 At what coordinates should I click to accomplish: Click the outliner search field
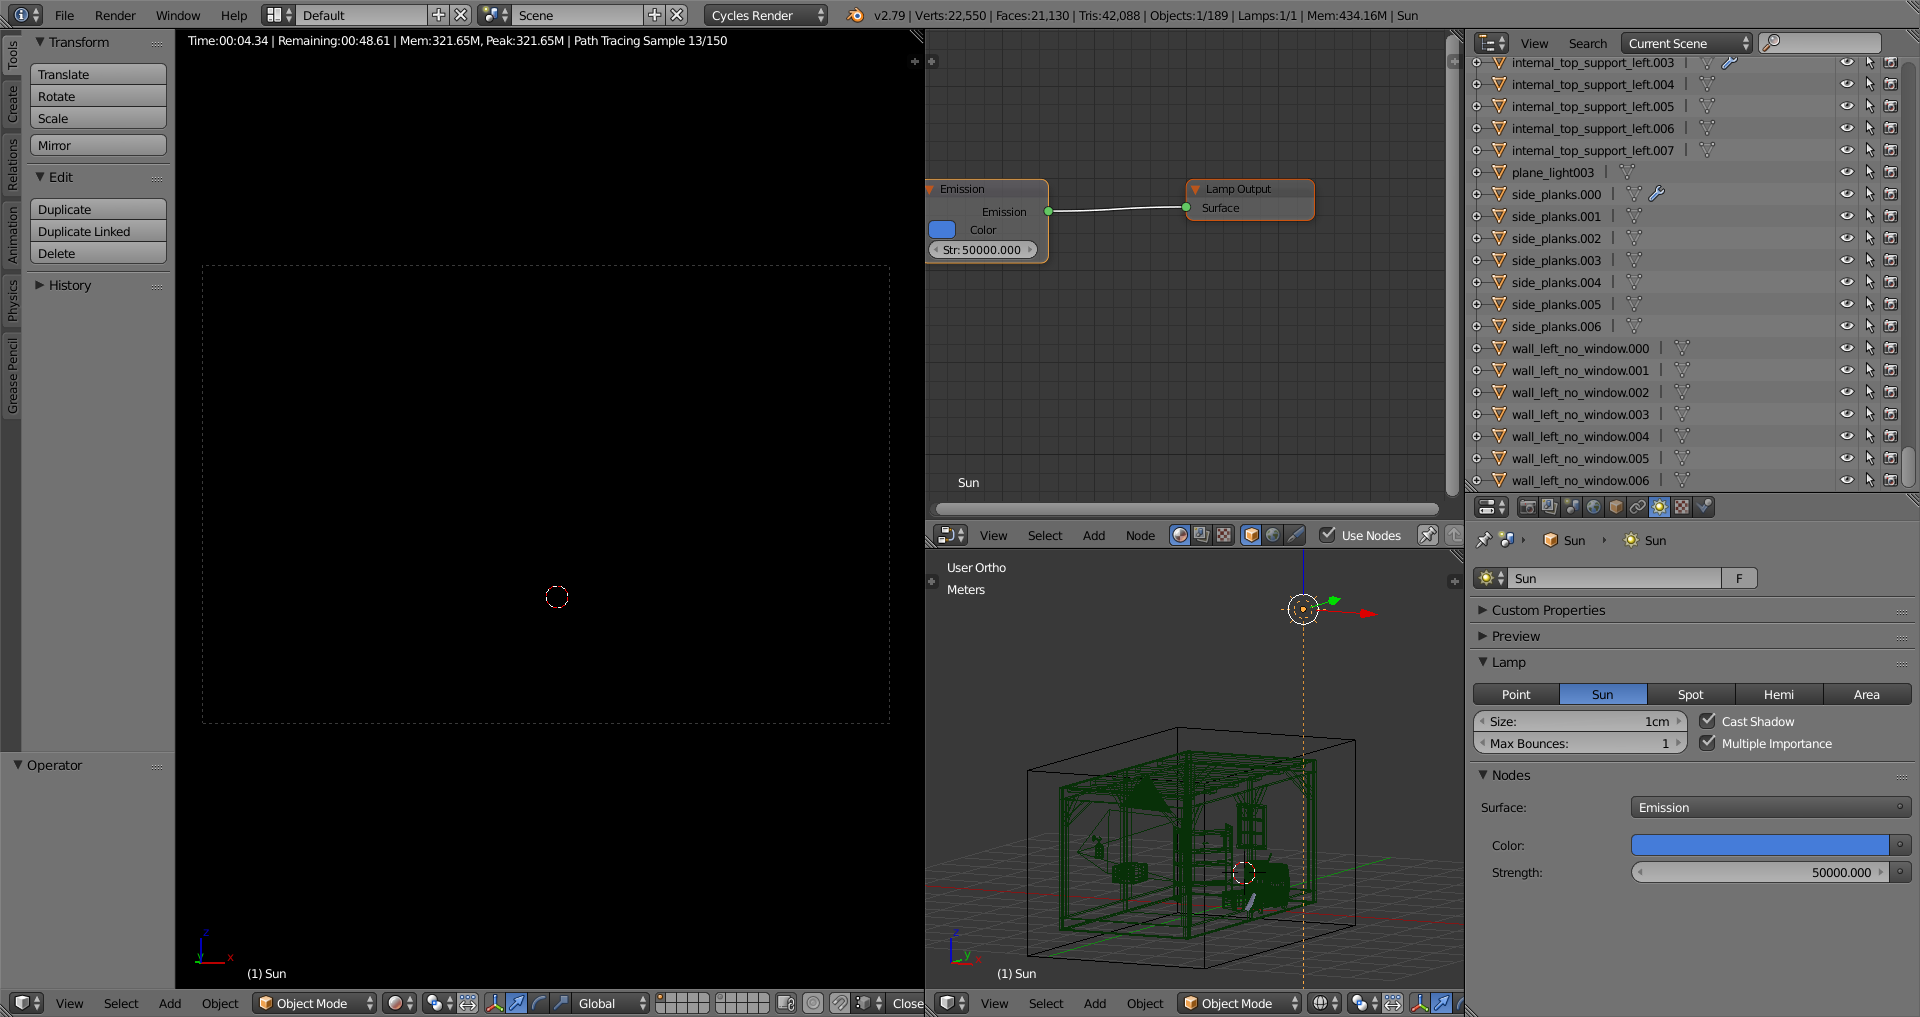pyautogui.click(x=1820, y=43)
